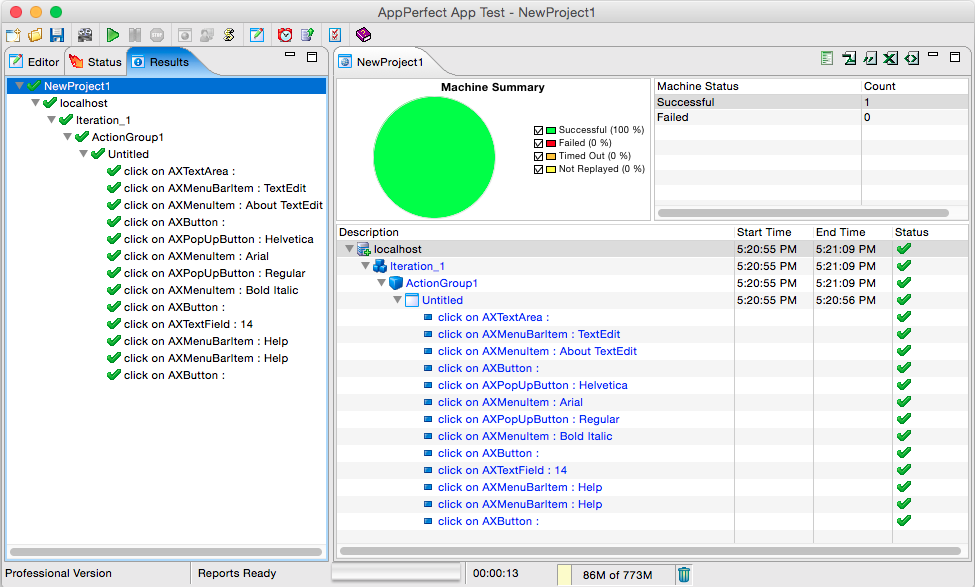Screen dimensions: 975x587
Task: Click the grayed users toolbar icon
Action: coord(207,35)
